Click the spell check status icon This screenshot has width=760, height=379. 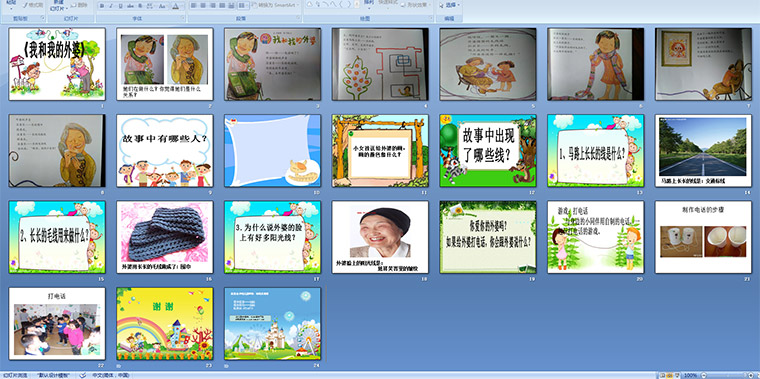pyautogui.click(x=83, y=375)
